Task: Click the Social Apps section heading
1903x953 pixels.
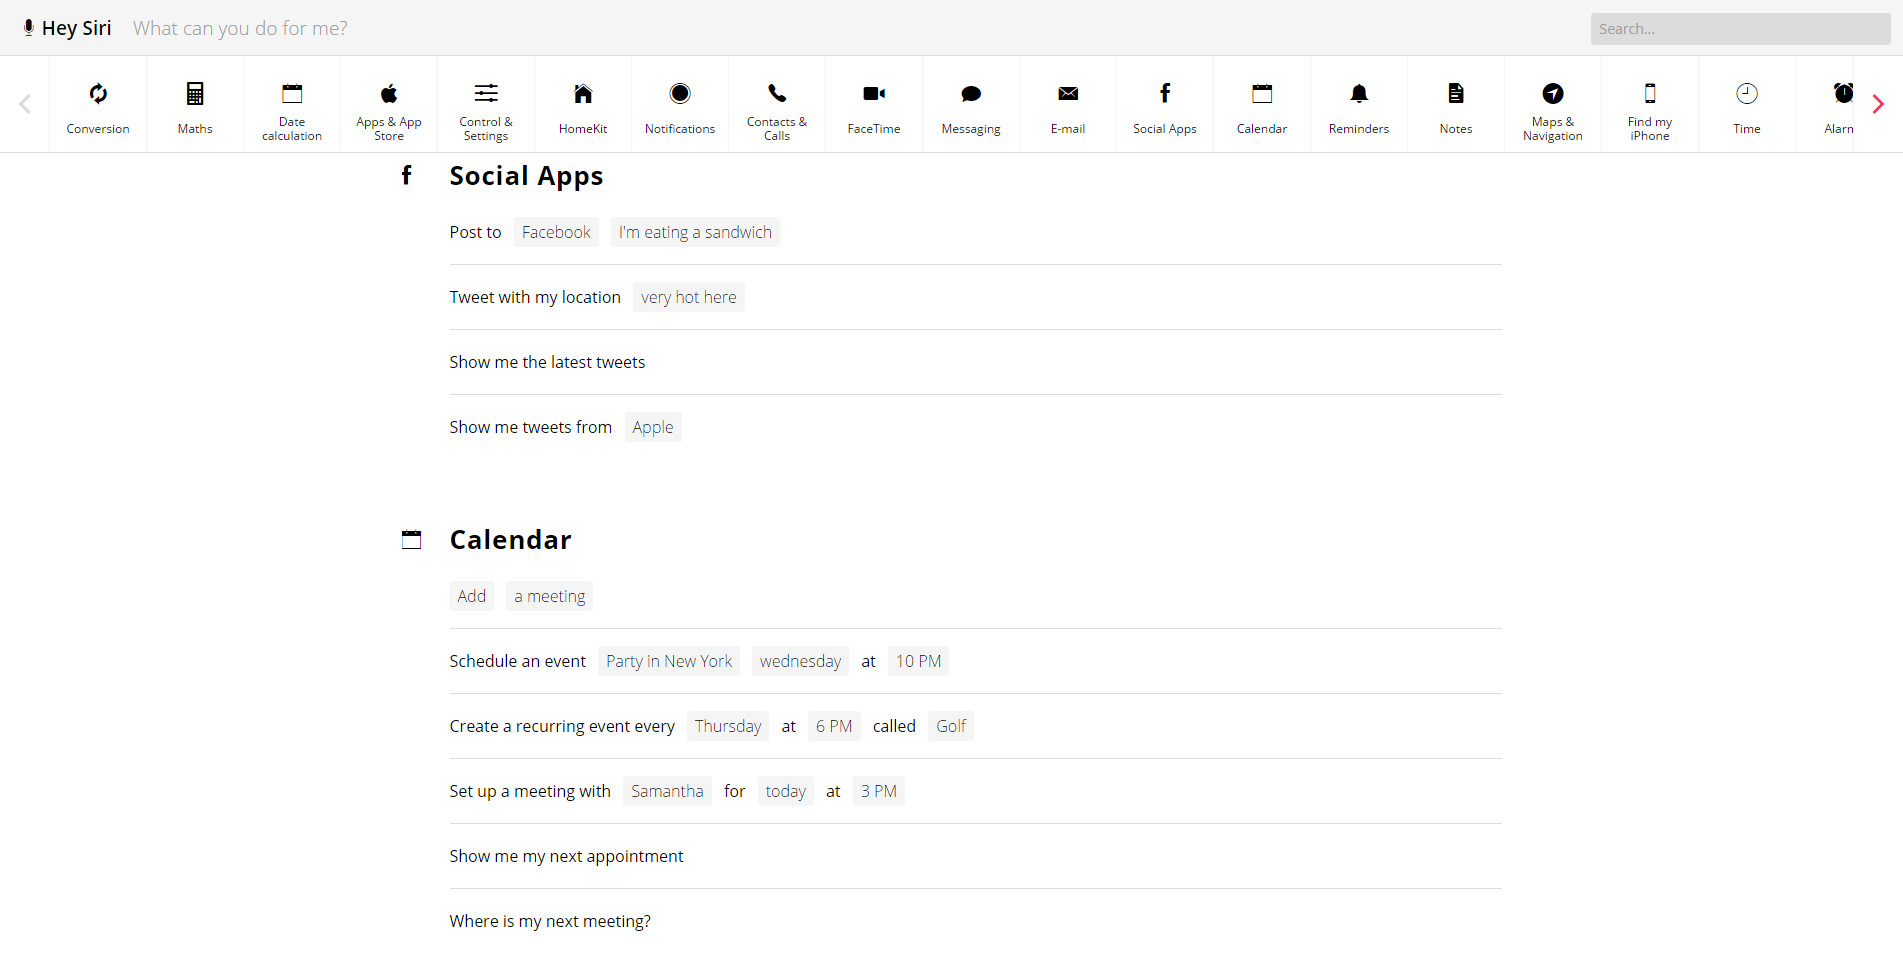Action: (x=526, y=176)
